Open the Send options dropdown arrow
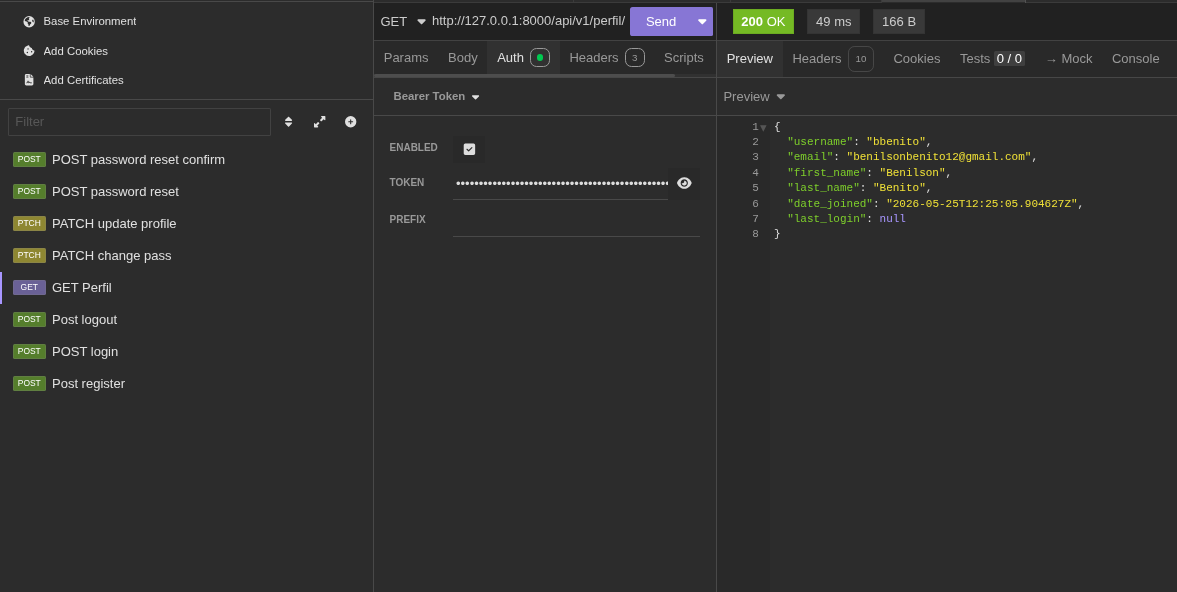 tap(703, 22)
